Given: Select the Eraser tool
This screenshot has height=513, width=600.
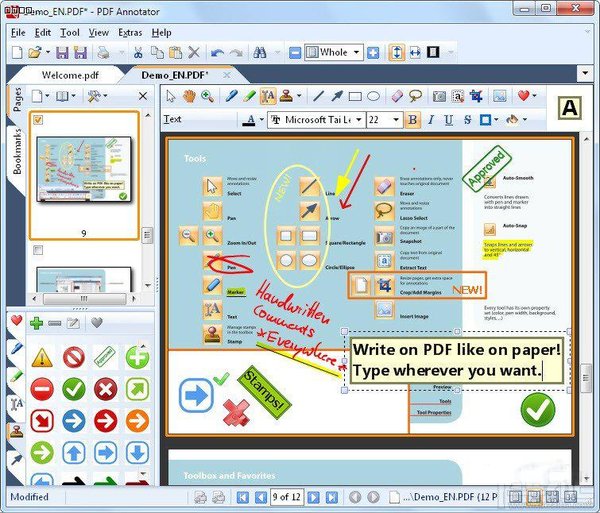Looking at the screenshot, I should tap(397, 96).
